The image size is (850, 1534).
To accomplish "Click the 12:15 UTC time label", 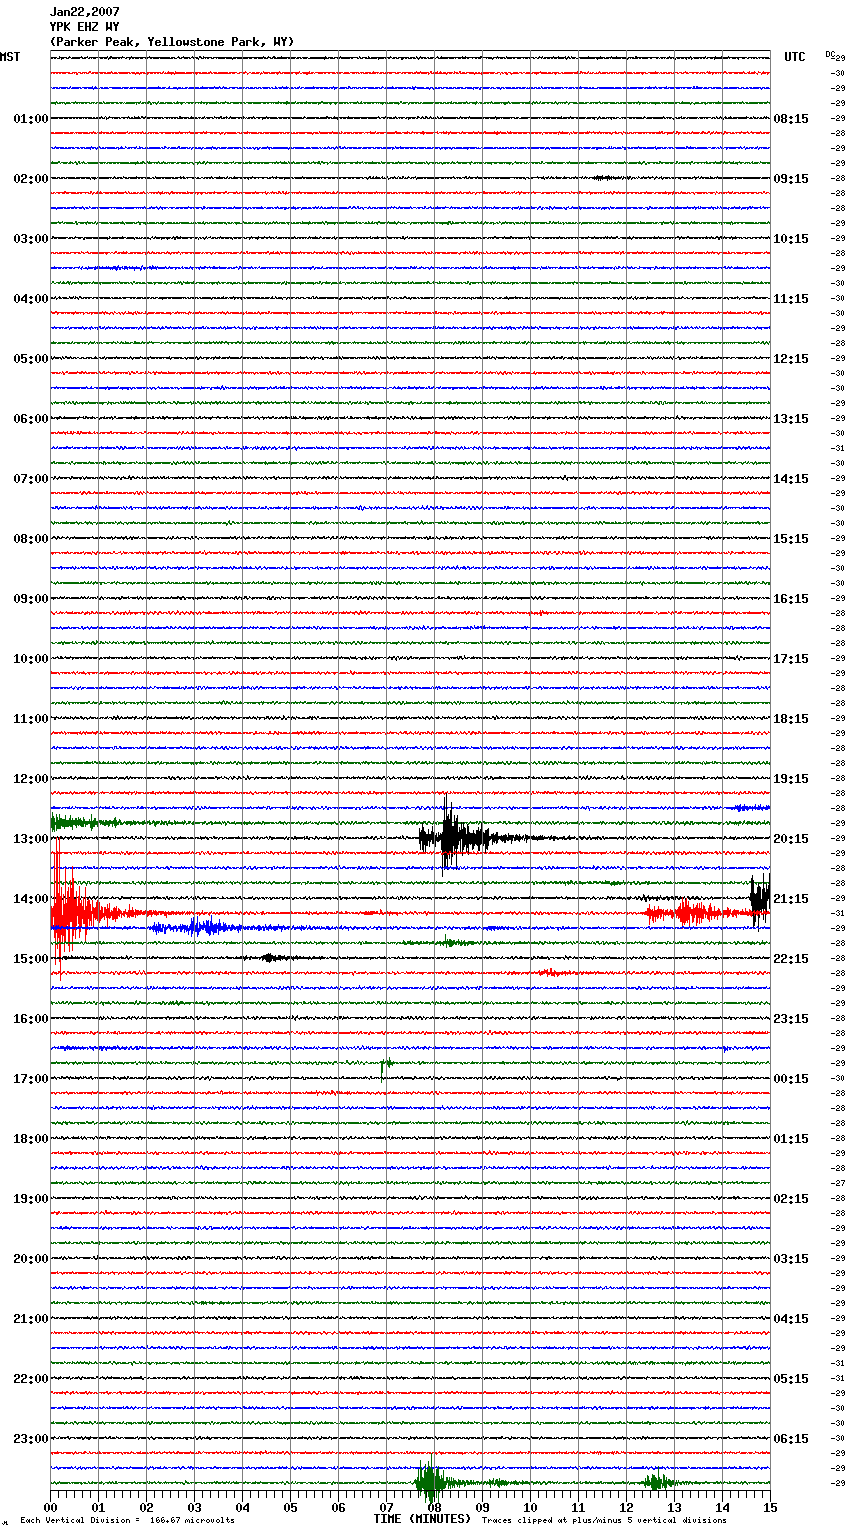I will [791, 359].
